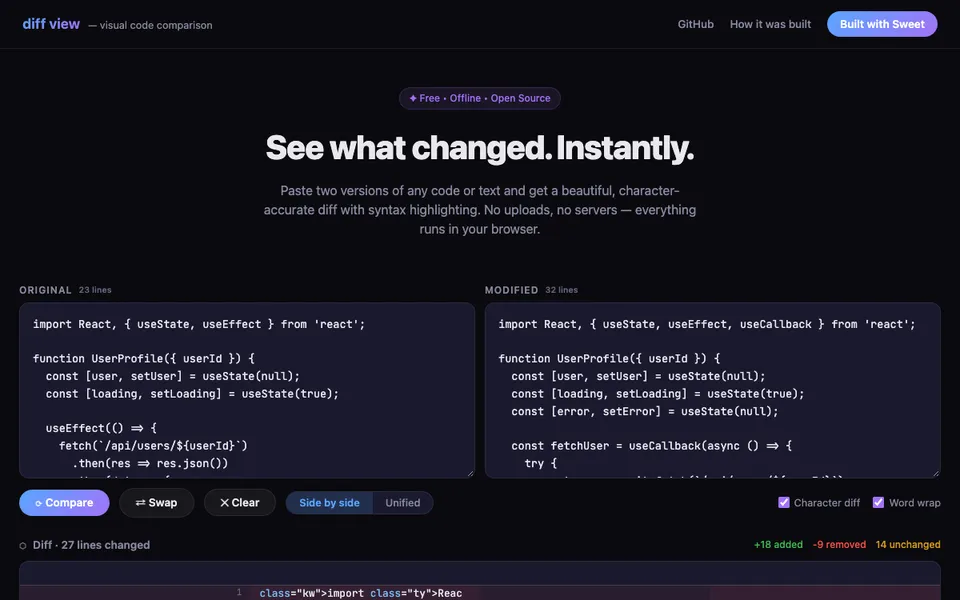The image size is (960, 600).
Task: Switch to Unified view
Action: [403, 503]
